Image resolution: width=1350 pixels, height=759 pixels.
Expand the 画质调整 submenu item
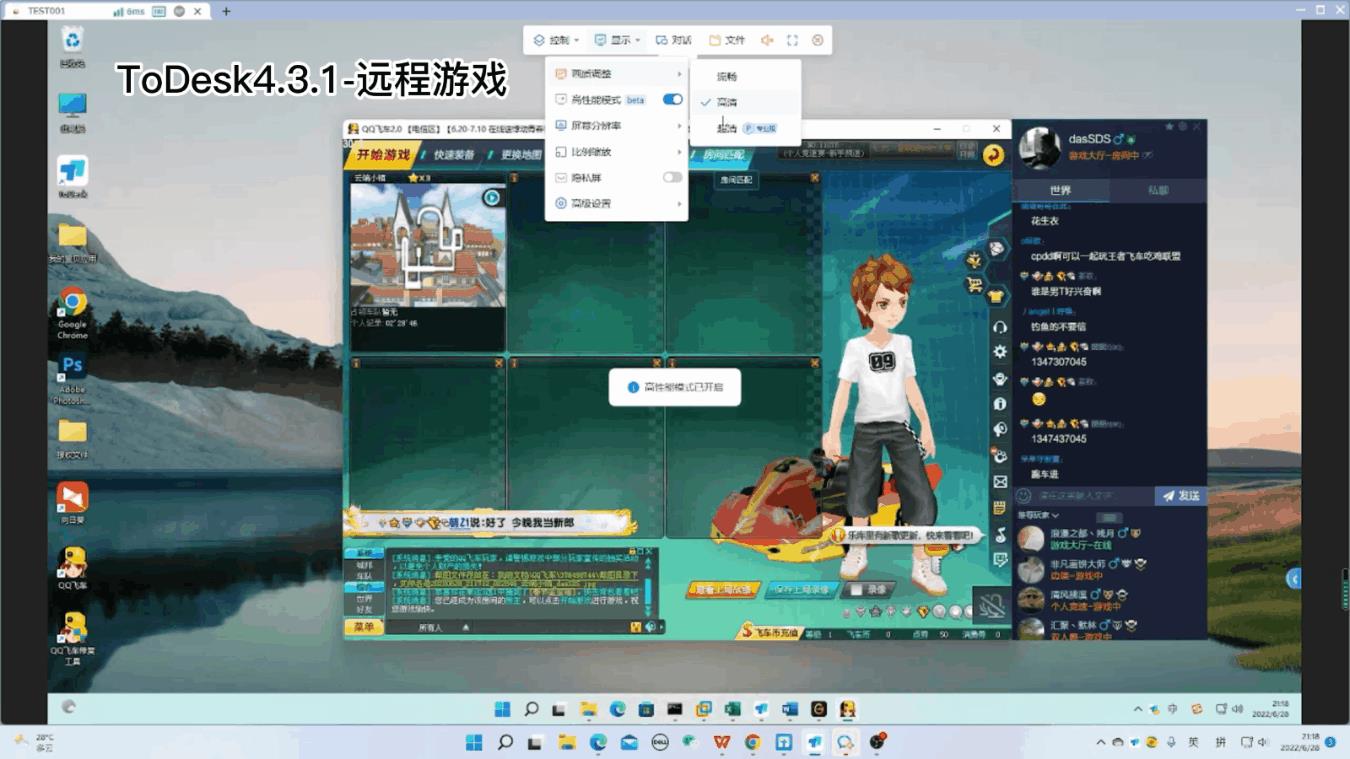coord(617,74)
